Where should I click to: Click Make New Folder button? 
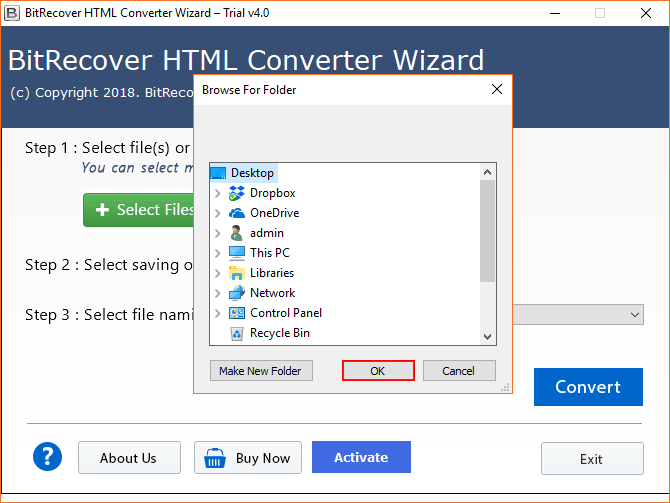pos(261,371)
